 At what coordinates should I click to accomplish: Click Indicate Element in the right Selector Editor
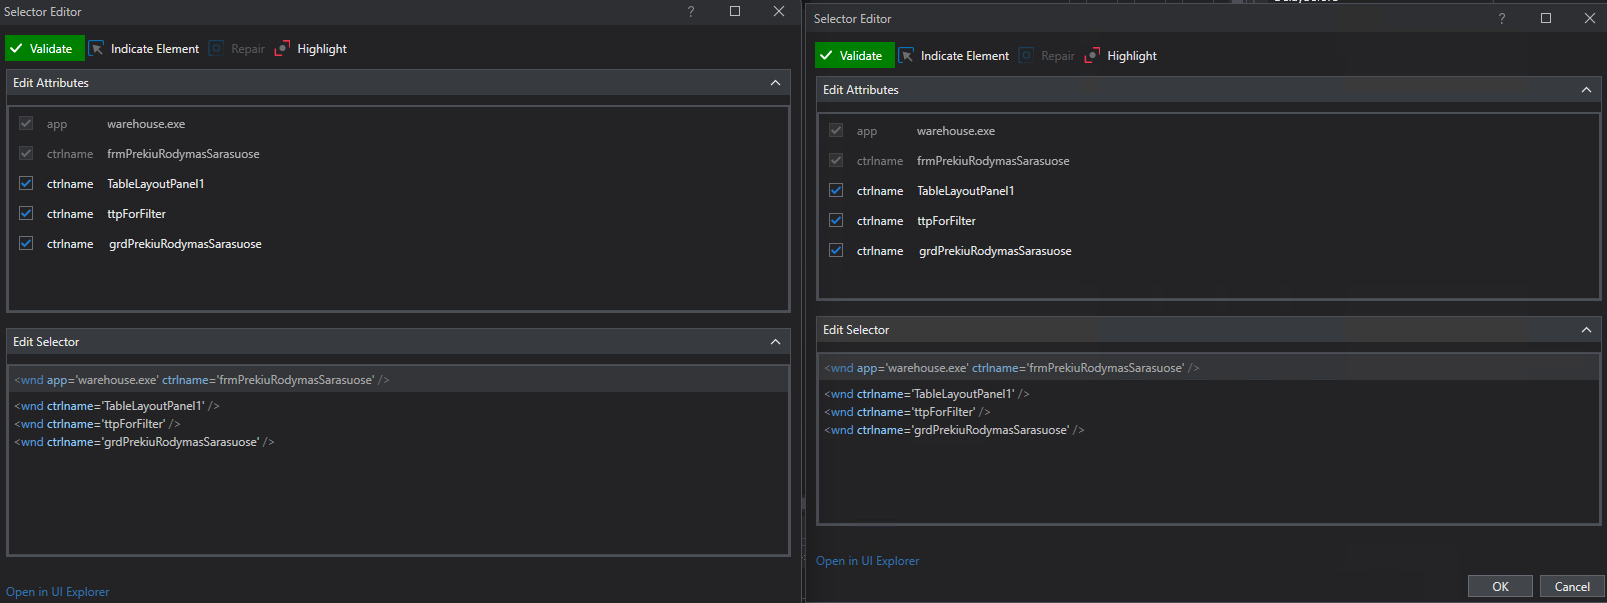(x=954, y=56)
